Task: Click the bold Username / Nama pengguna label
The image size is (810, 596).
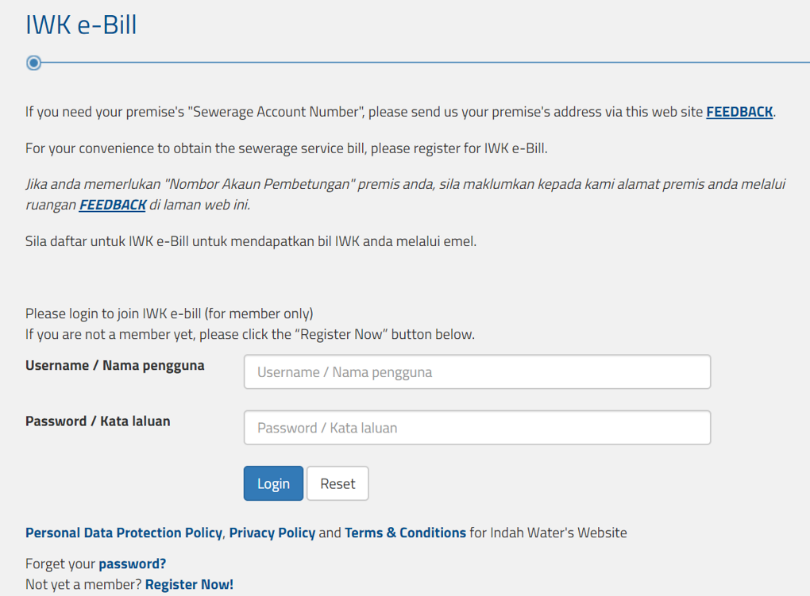Action: click(x=115, y=366)
